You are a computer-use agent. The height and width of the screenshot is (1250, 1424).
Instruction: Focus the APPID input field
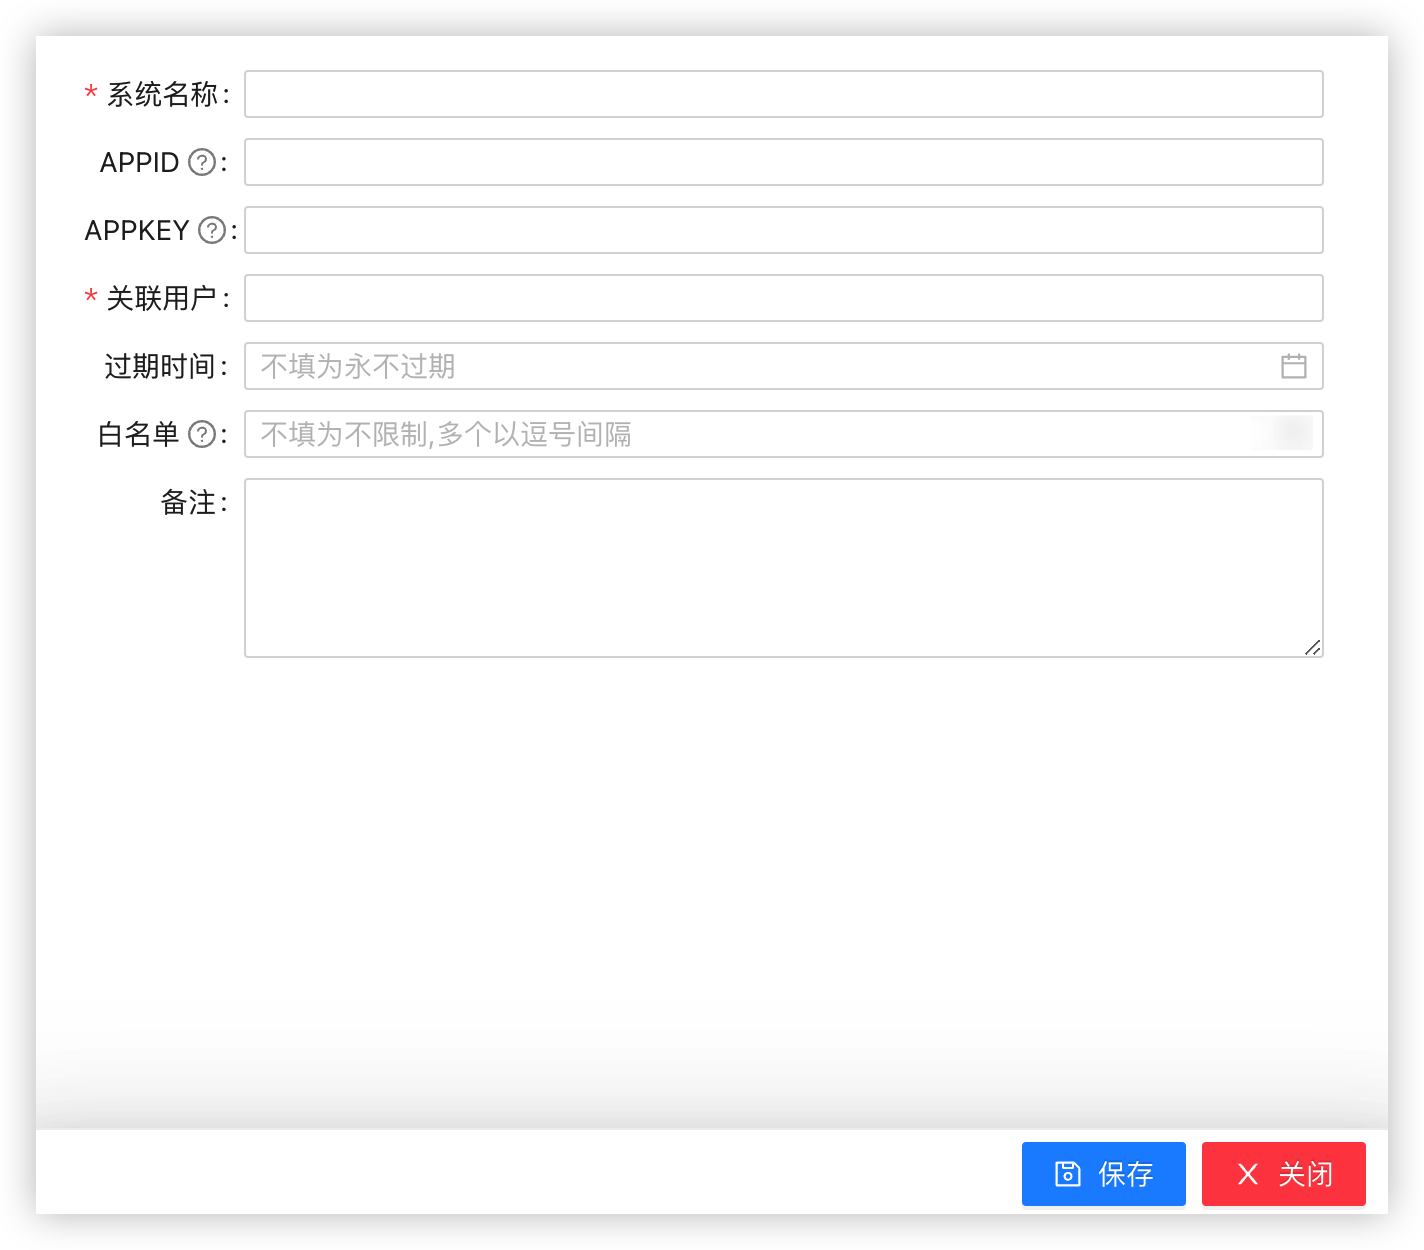784,162
